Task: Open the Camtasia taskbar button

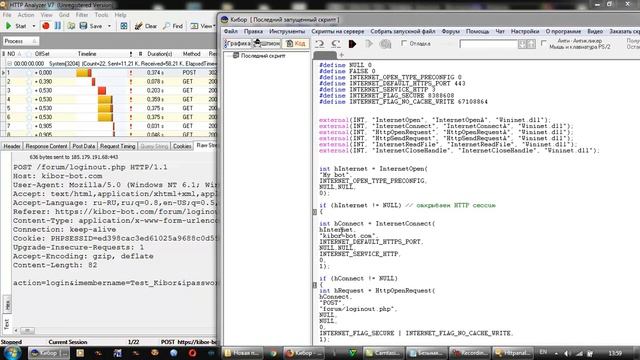Action: point(384,353)
